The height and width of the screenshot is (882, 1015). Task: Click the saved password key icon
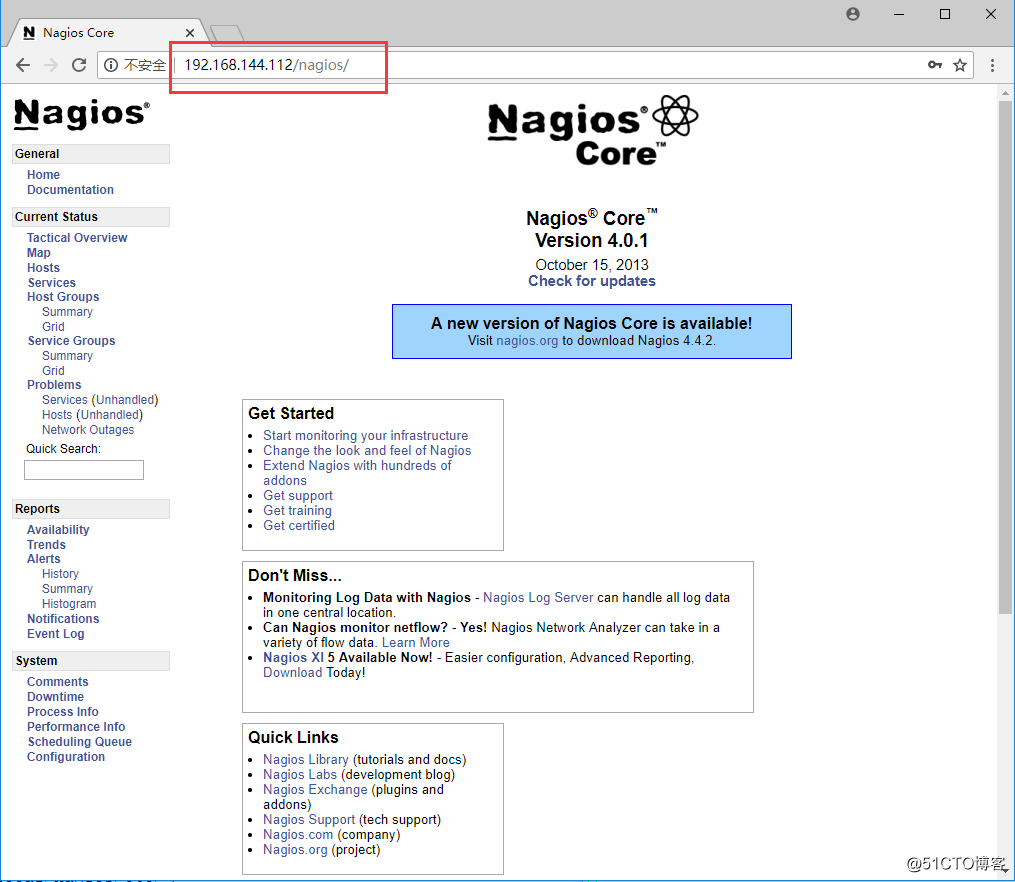coord(935,65)
